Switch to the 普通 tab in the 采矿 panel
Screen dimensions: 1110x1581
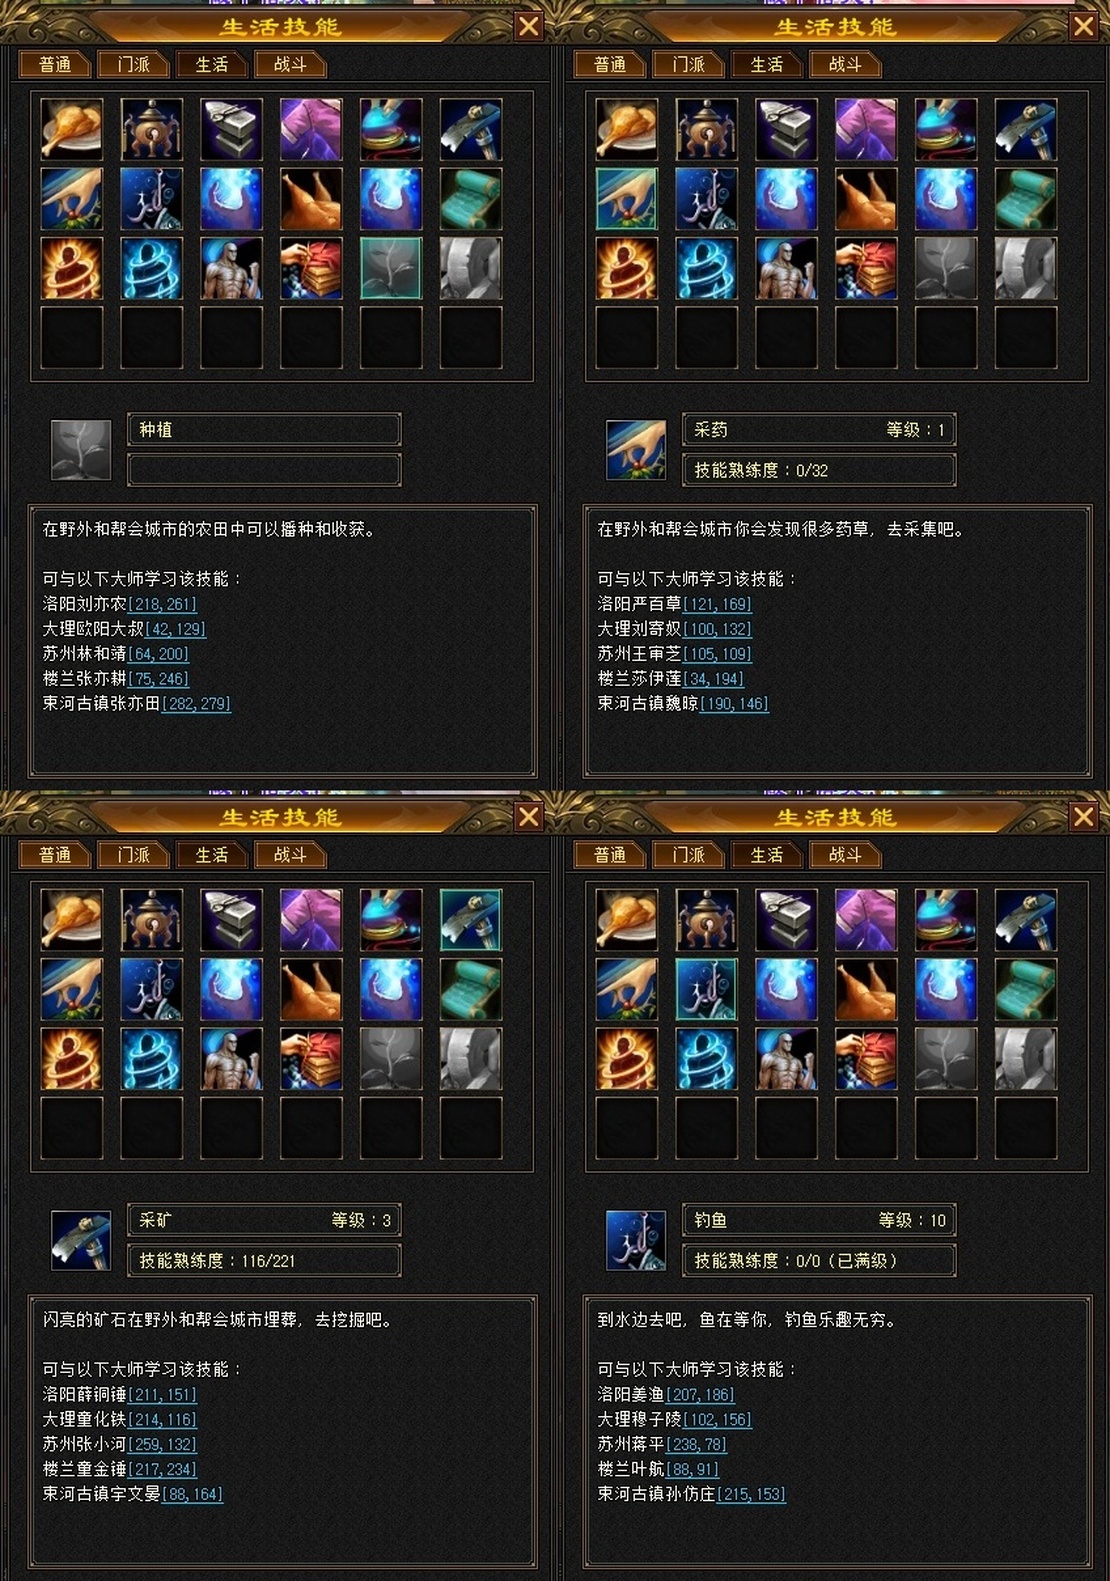(55, 855)
